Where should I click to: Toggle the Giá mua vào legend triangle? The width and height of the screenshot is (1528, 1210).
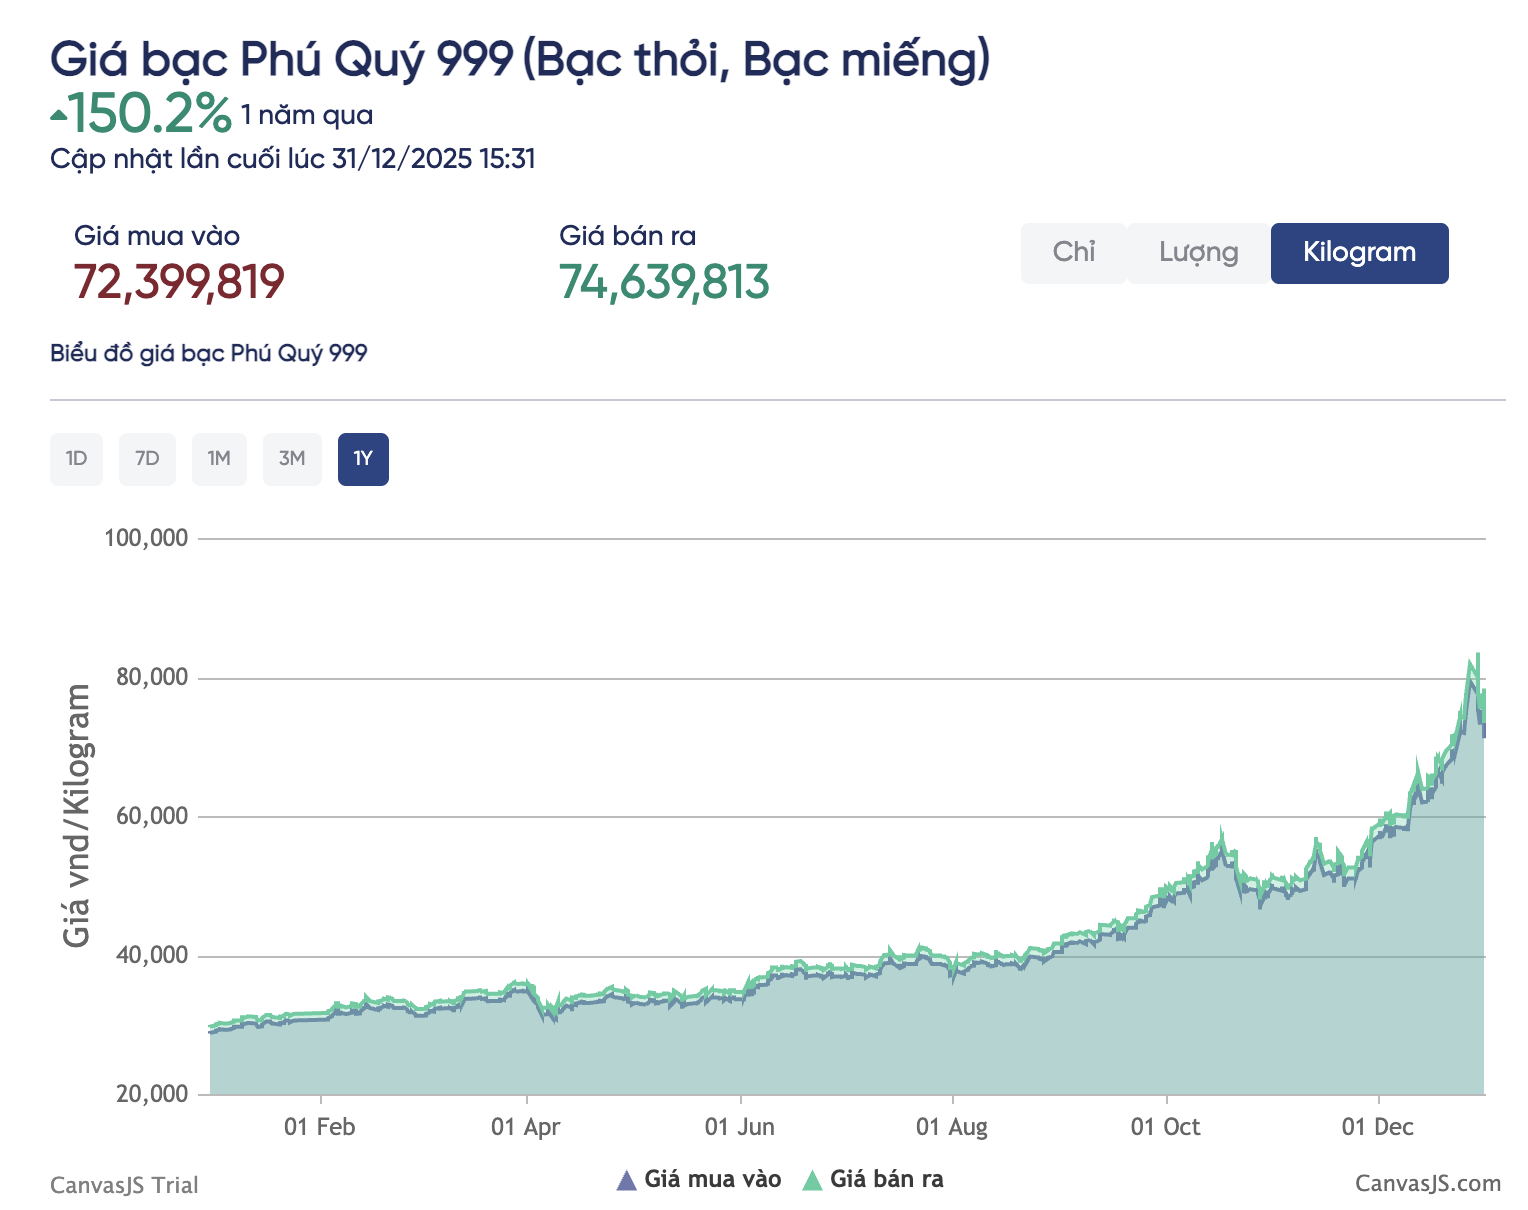tap(627, 1181)
